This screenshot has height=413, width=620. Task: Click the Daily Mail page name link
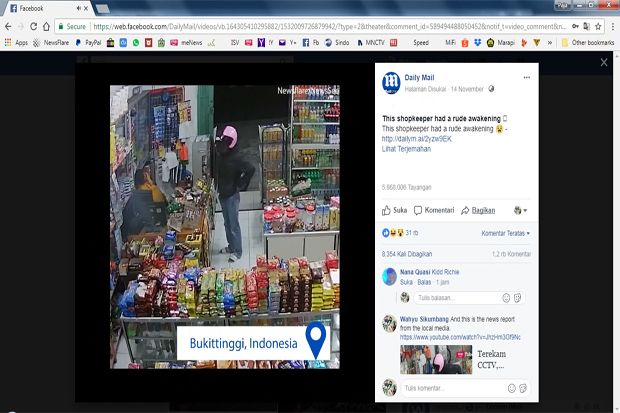(x=419, y=78)
